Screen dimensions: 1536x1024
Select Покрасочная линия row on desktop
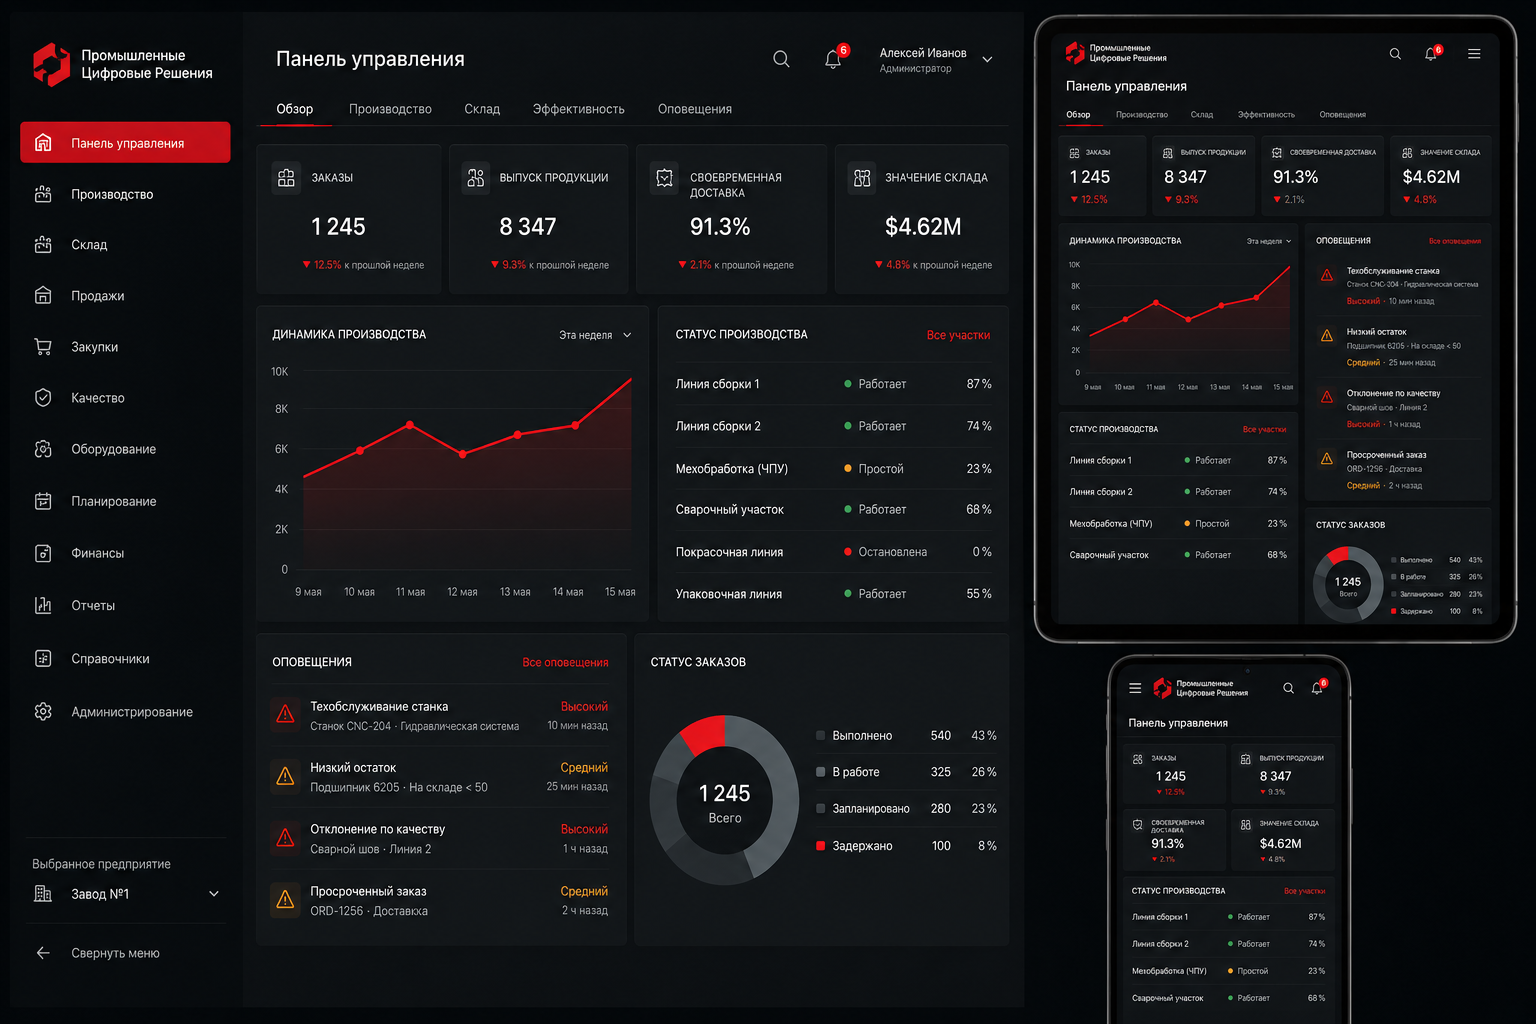click(x=833, y=552)
